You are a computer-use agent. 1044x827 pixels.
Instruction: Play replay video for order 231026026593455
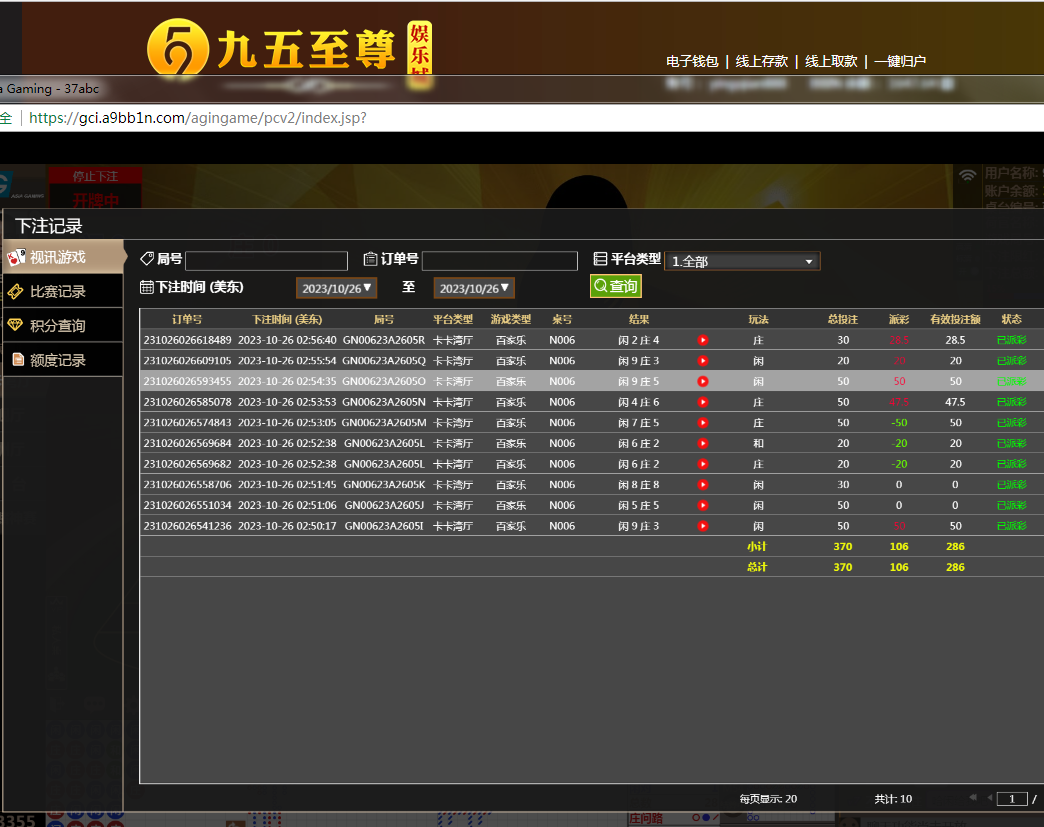[x=702, y=382]
